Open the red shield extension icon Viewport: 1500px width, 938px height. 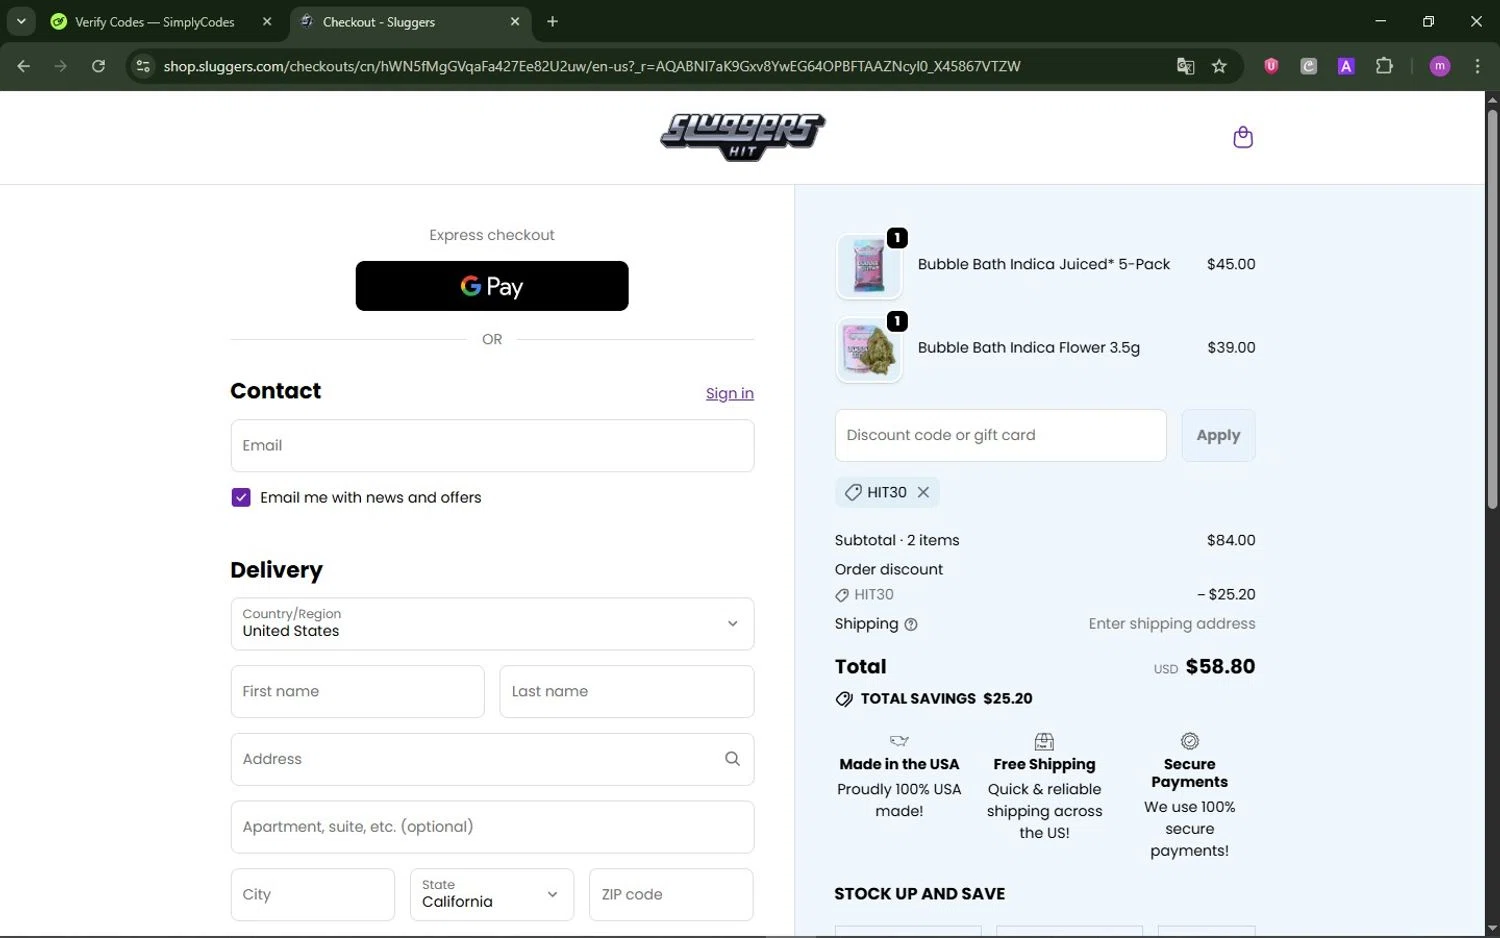point(1271,66)
